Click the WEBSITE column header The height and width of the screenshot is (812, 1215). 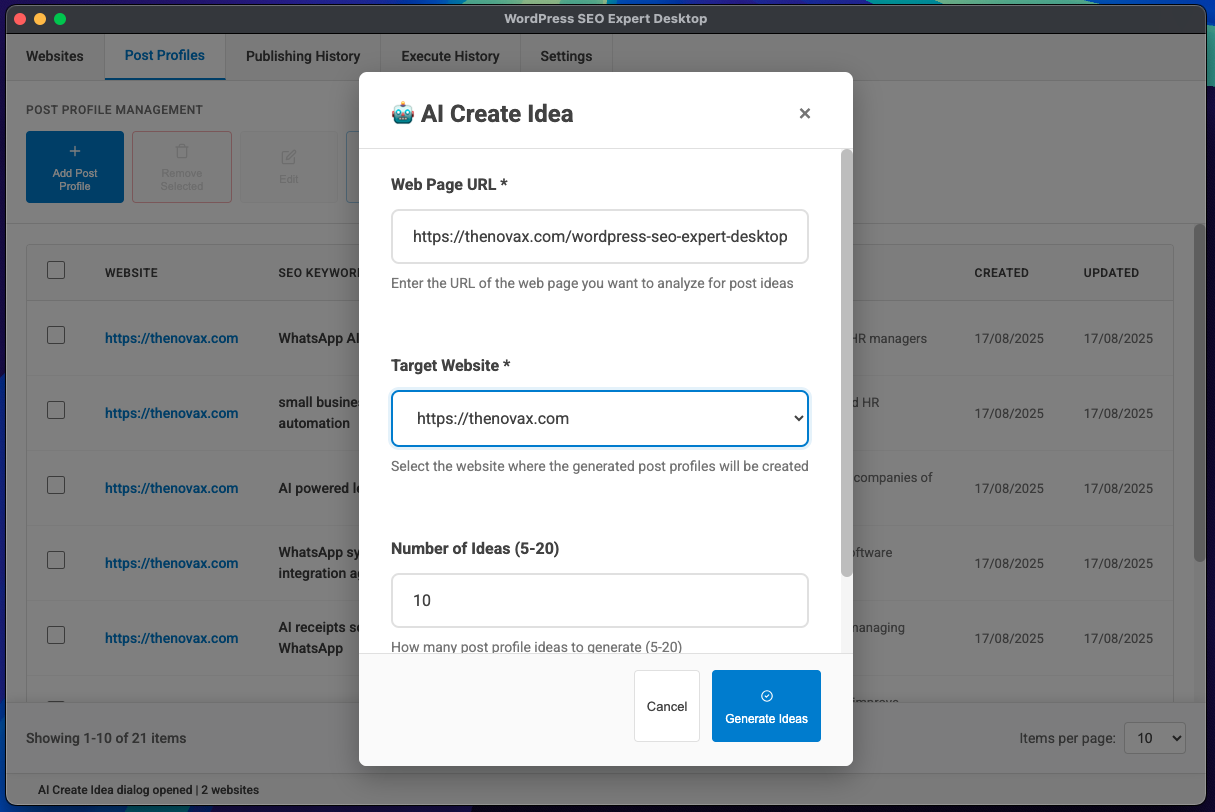click(131, 272)
